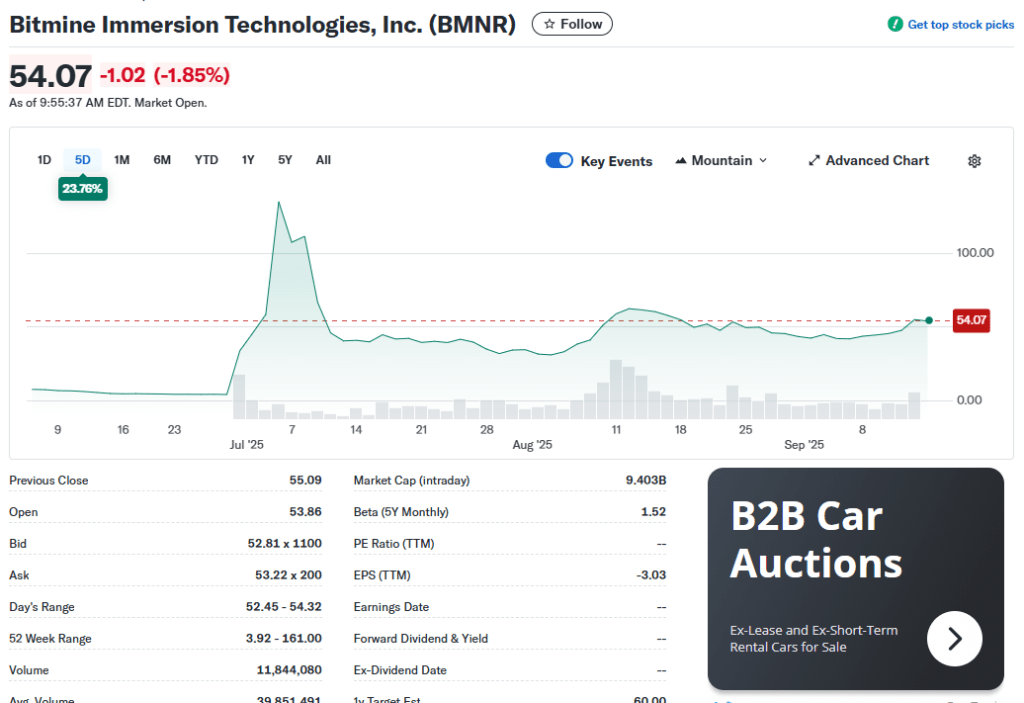
Task: Follow the BMNR stock
Action: coord(572,24)
